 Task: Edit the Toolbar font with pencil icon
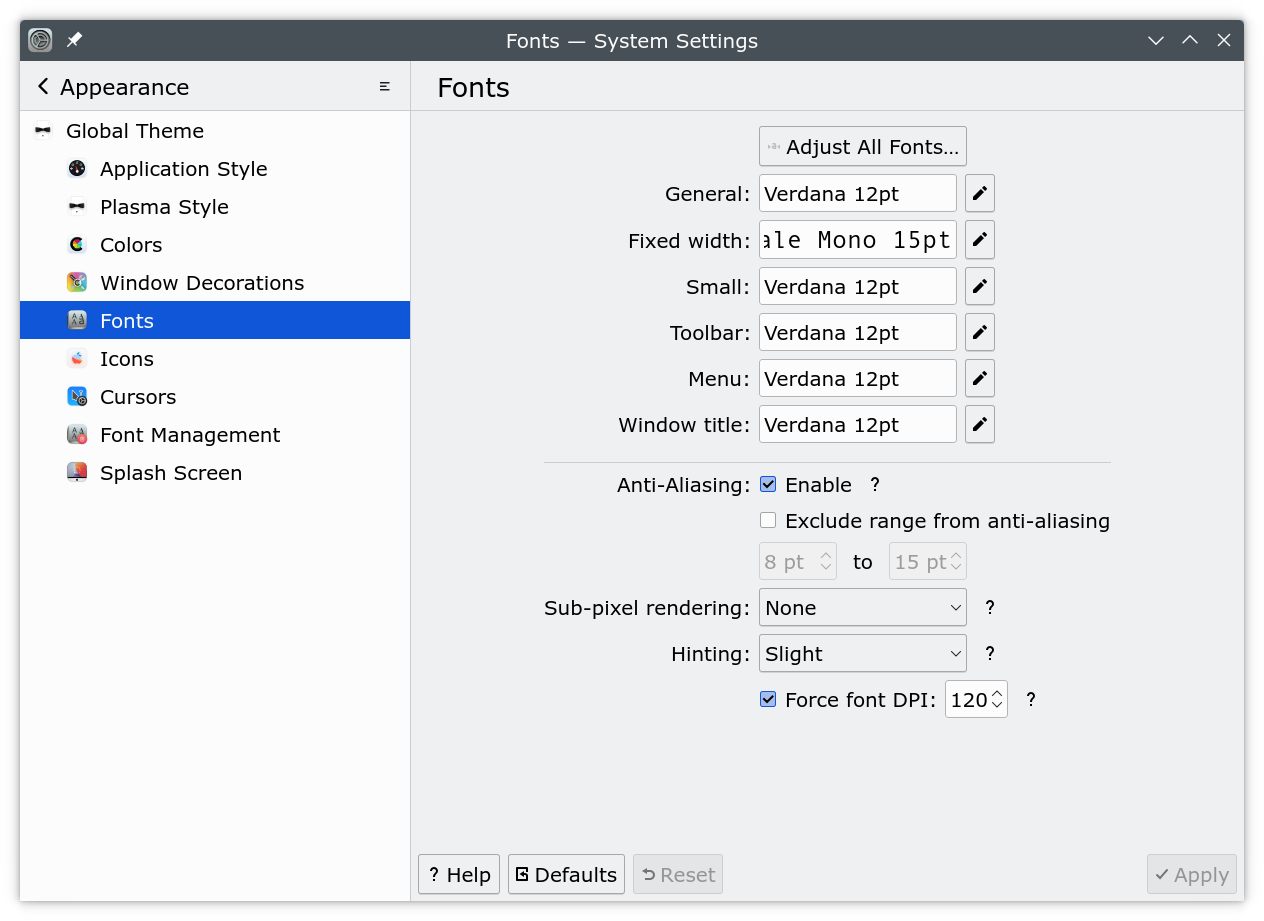pyautogui.click(x=980, y=332)
